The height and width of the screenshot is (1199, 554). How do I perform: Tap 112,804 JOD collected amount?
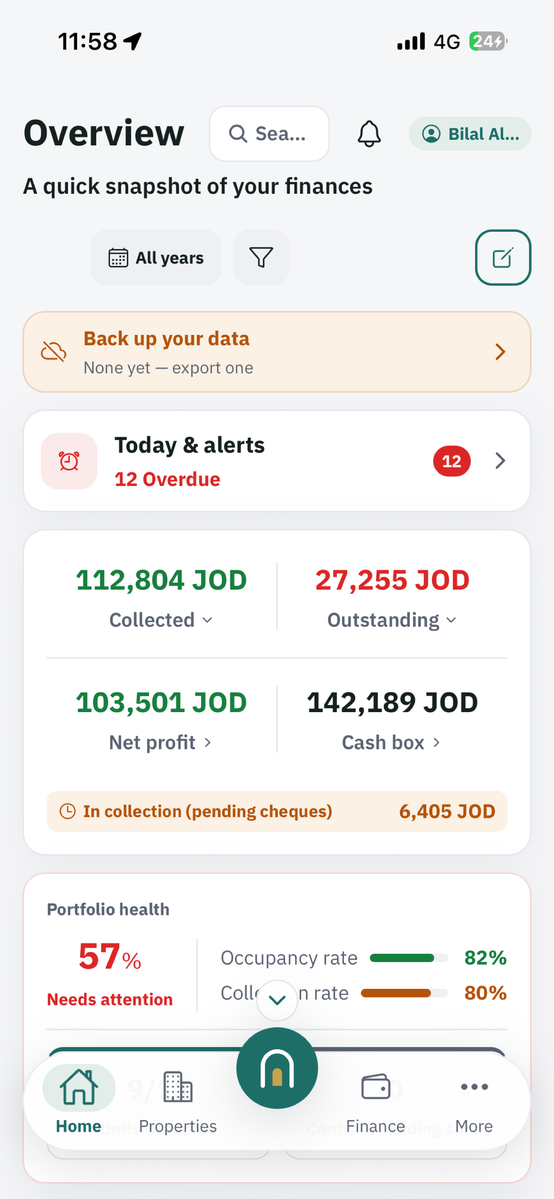pyautogui.click(x=161, y=580)
